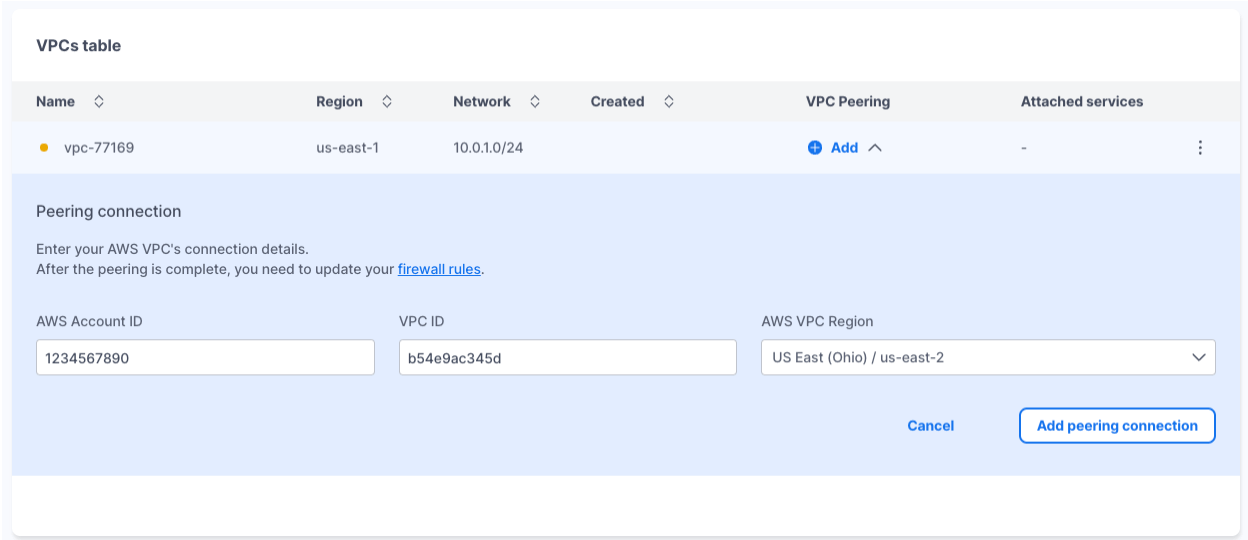This screenshot has height=540, width=1248.
Task: Click into the VPC ID text box
Action: click(x=567, y=358)
